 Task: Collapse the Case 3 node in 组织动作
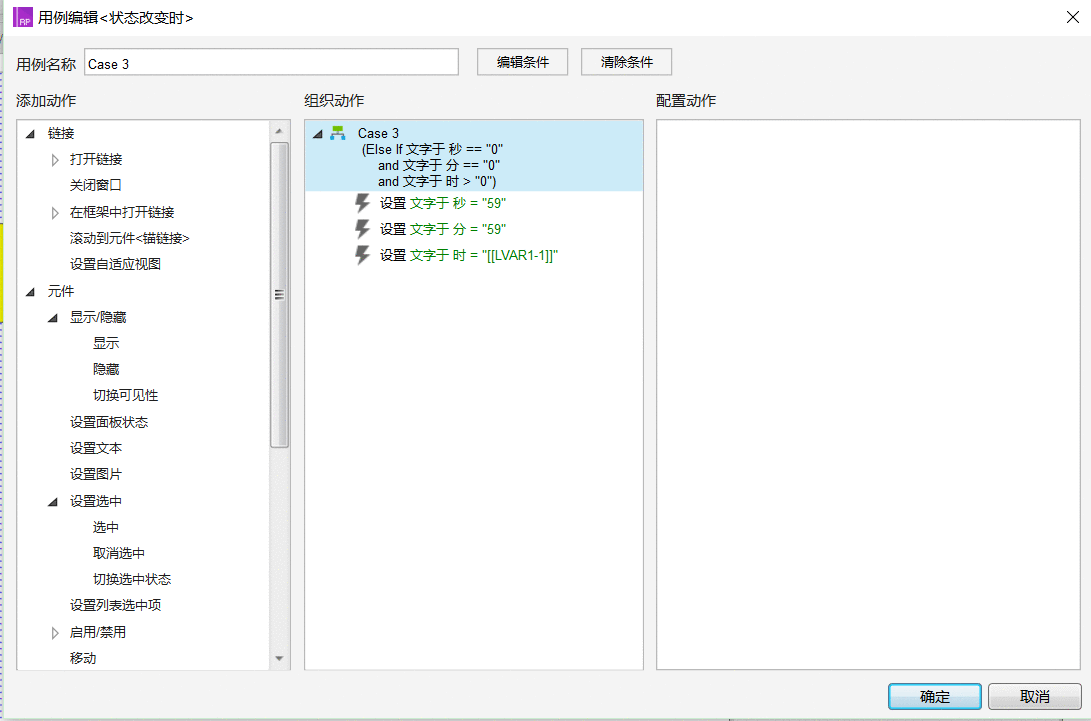point(318,134)
